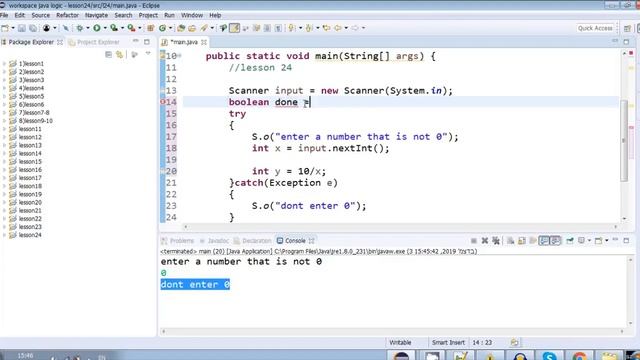Click the Coverage launch icon
640x360 pixels.
(x=114, y=28)
